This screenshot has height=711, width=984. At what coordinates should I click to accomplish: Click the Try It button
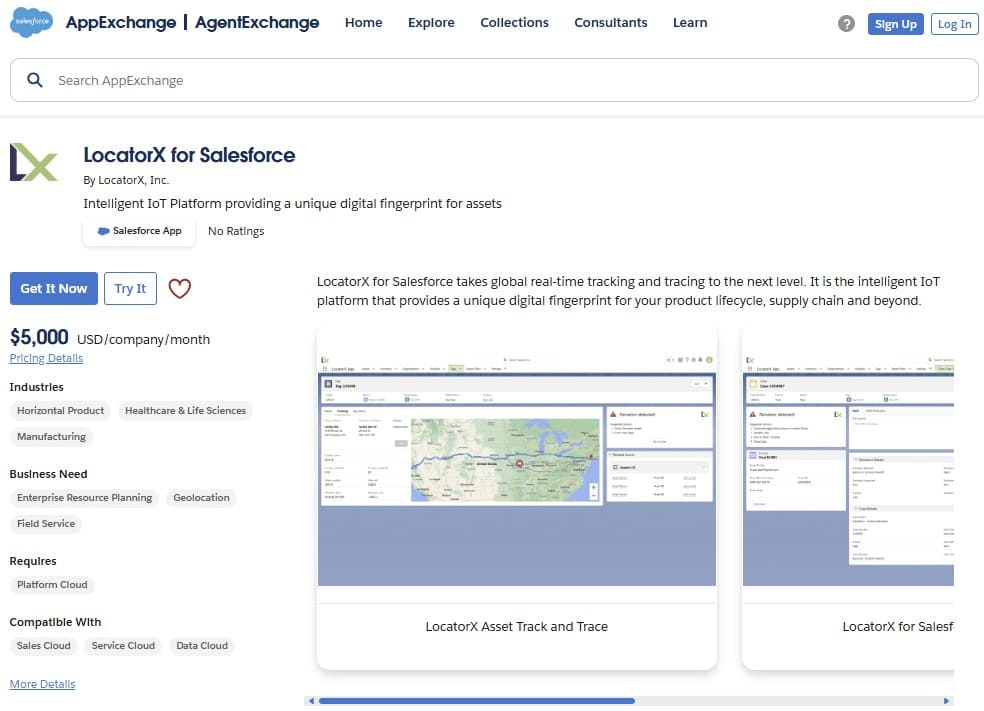[130, 289]
